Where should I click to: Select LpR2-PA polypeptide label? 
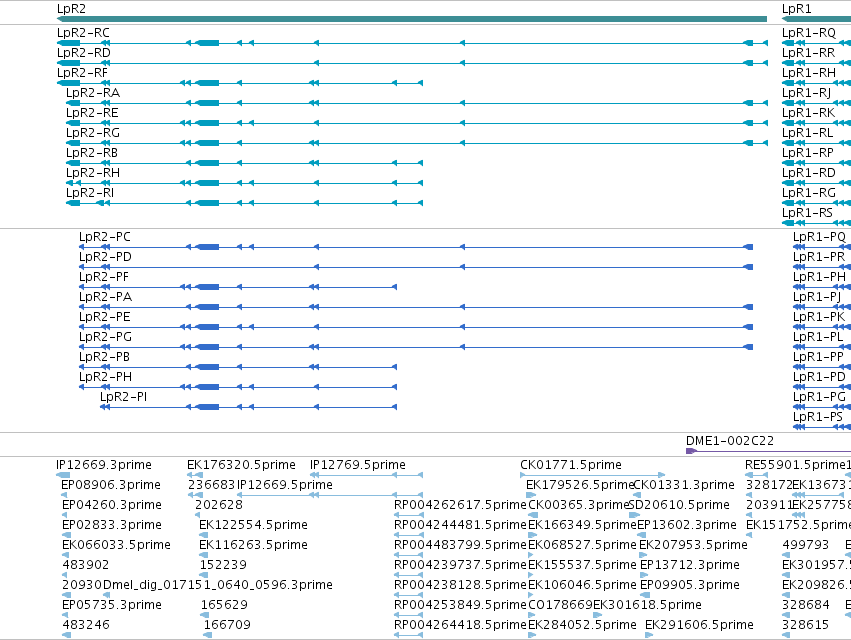click(x=105, y=297)
